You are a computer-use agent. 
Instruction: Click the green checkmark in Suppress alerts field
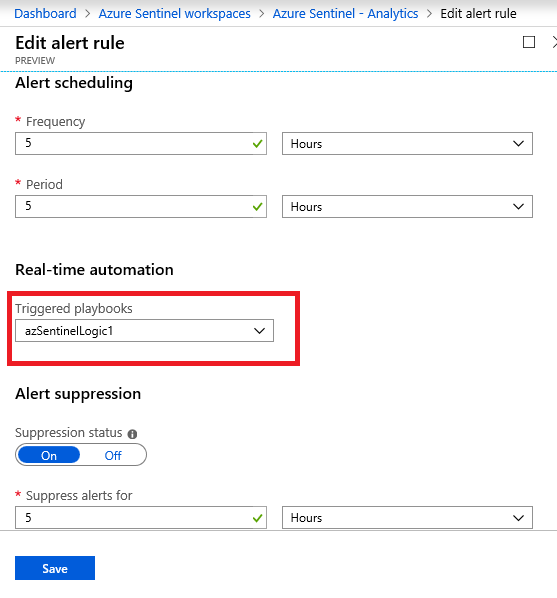(258, 518)
